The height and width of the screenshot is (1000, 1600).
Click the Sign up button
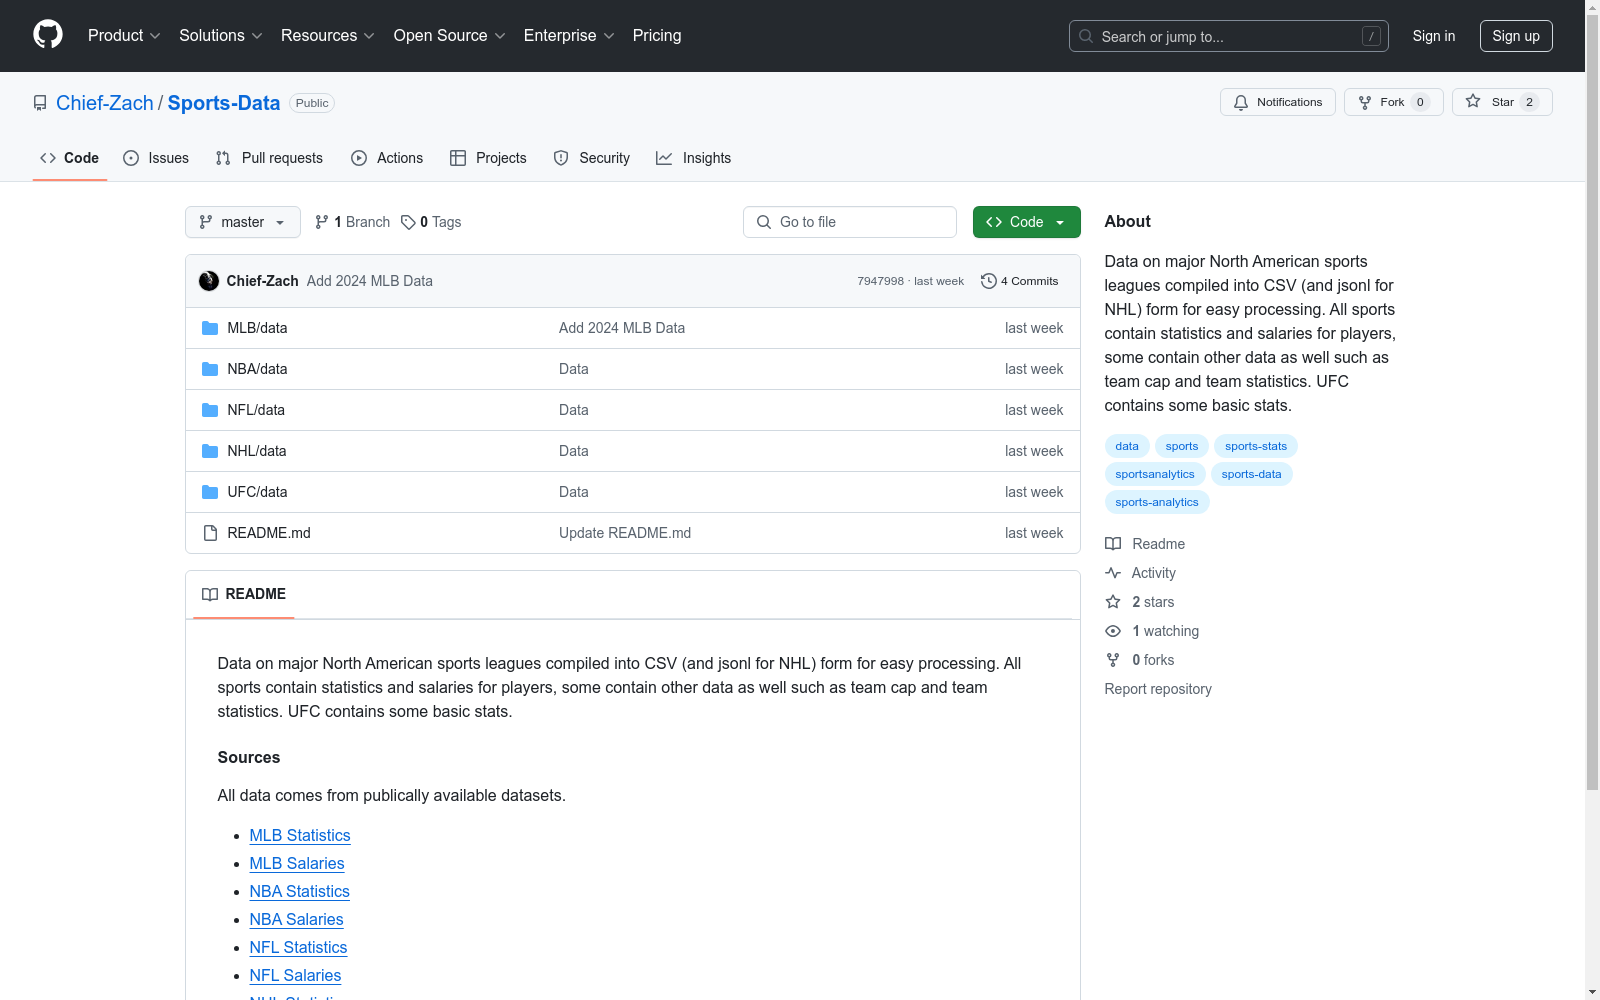1516,36
